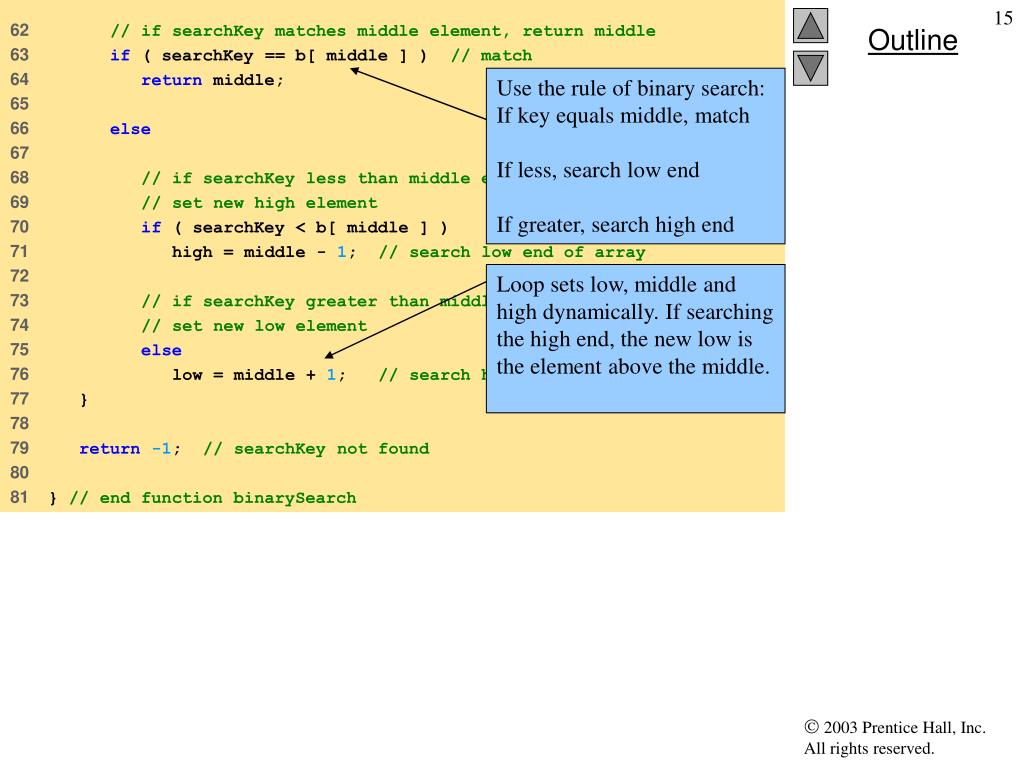Screen dimensions: 1024x768
Task: Click the down arrow navigation button
Action: [x=810, y=69]
